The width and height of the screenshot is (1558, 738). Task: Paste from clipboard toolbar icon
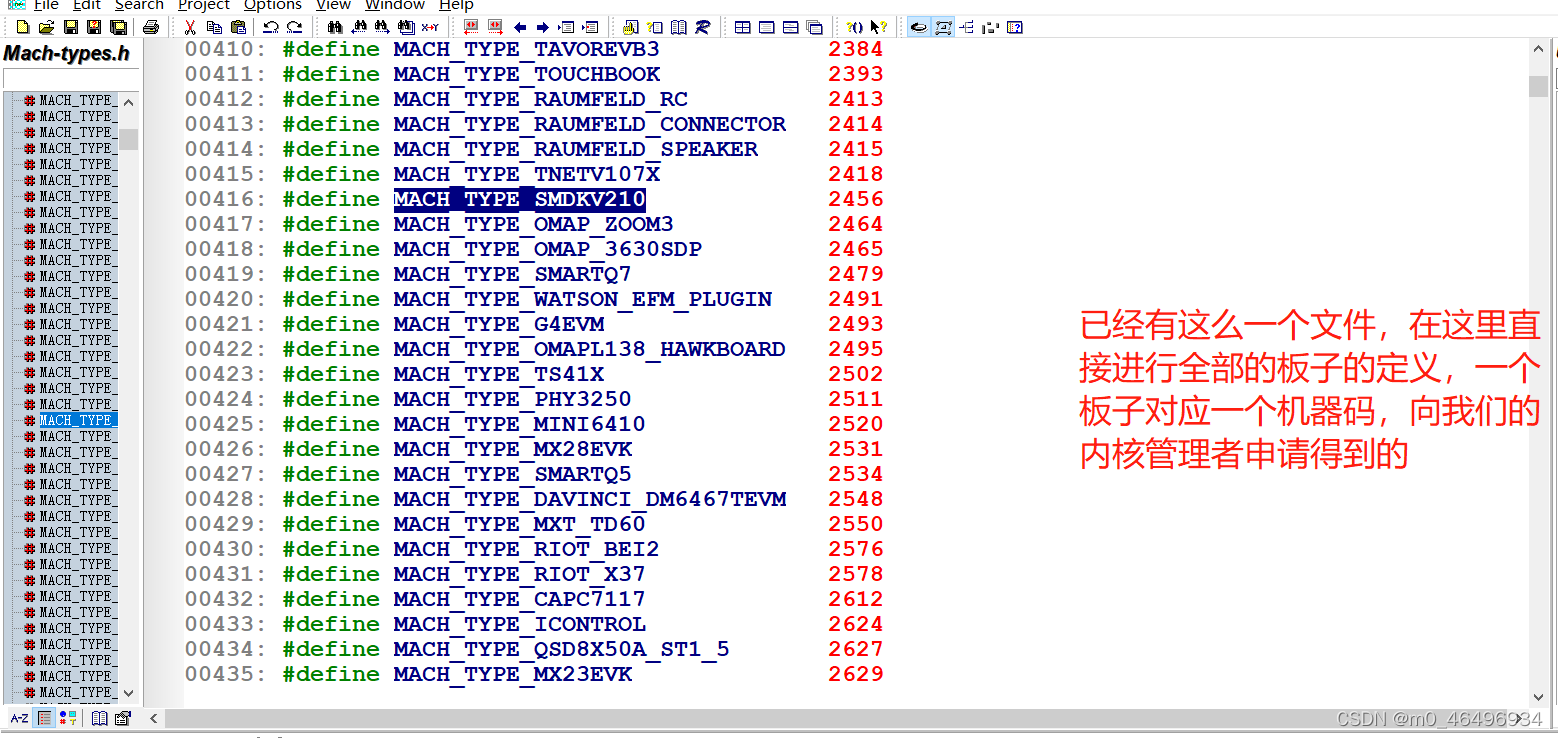point(237,27)
